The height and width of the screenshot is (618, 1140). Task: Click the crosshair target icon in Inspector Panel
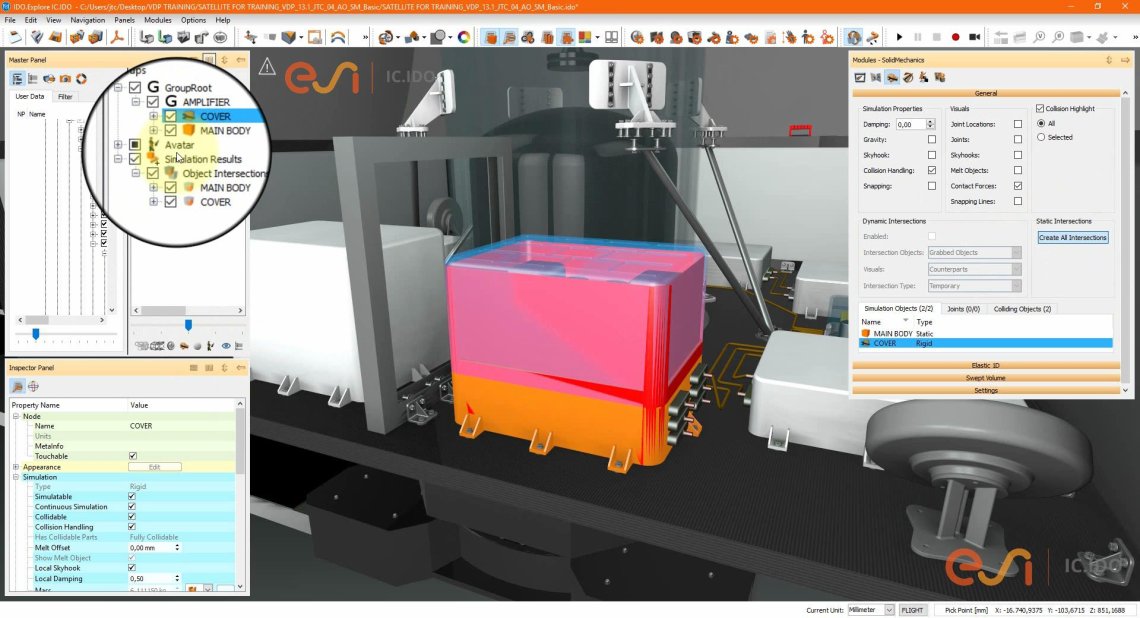point(33,387)
